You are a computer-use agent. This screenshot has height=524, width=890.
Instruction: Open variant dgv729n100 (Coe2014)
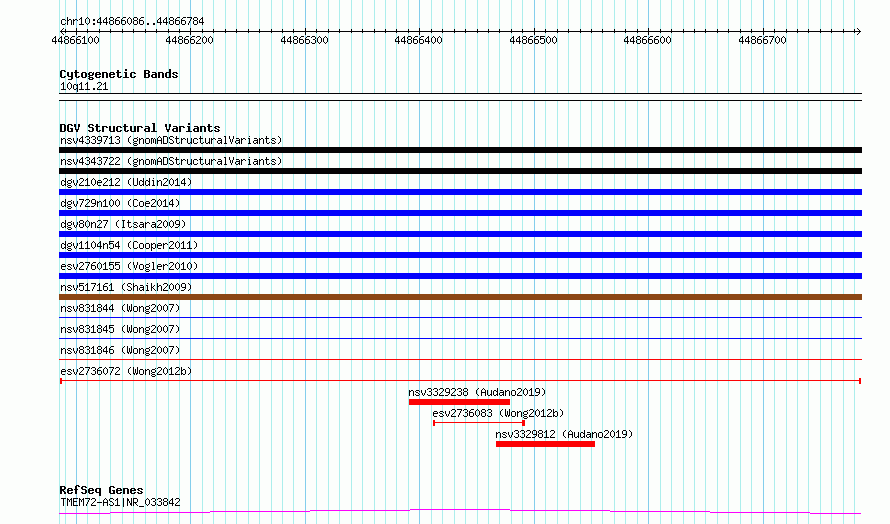(120, 203)
